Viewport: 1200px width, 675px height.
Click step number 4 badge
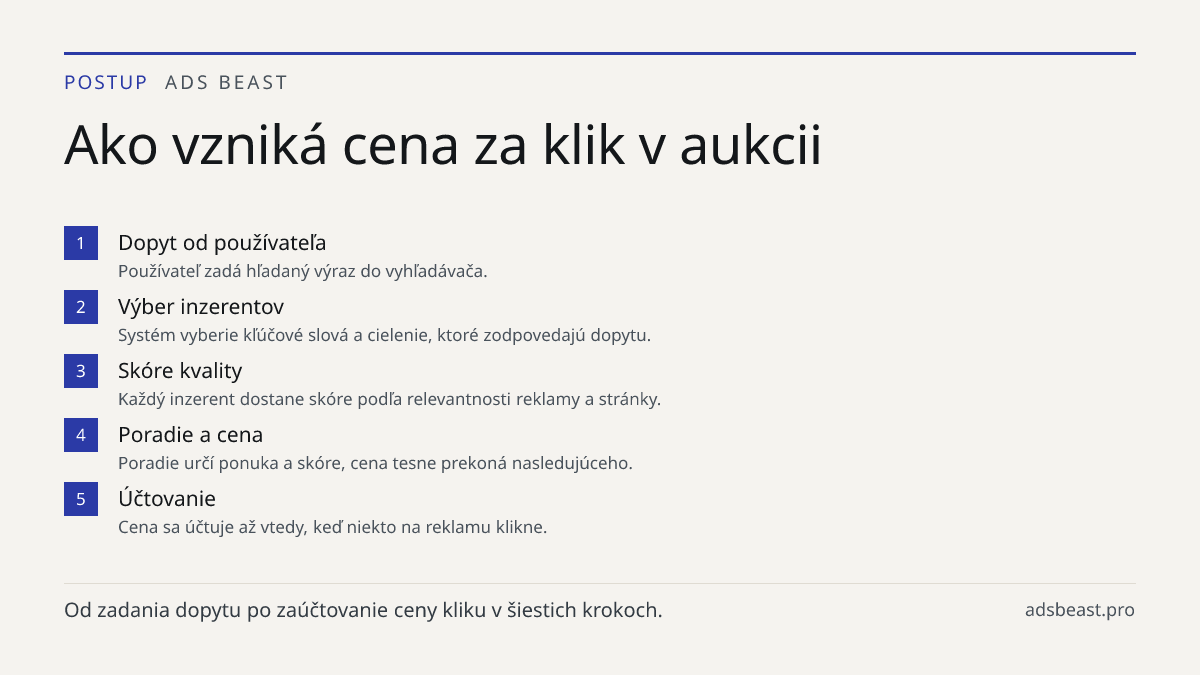(x=81, y=435)
